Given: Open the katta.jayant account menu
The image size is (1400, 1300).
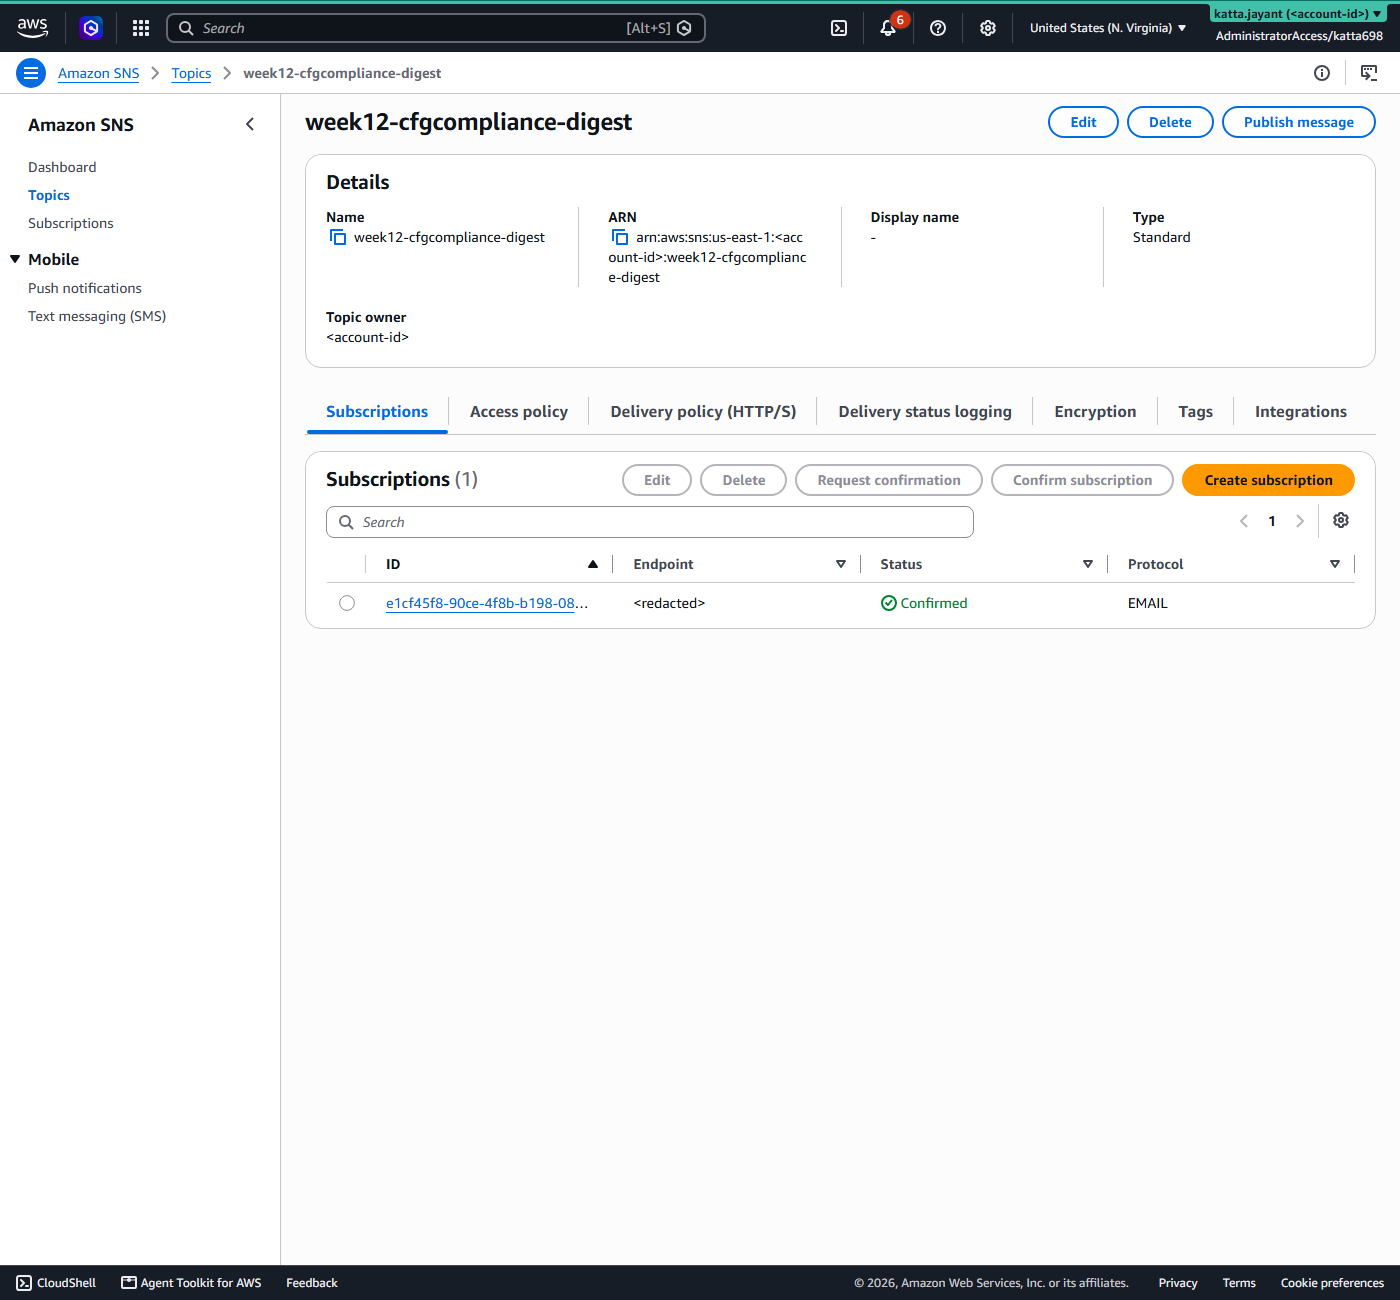Looking at the screenshot, I should pos(1298,14).
